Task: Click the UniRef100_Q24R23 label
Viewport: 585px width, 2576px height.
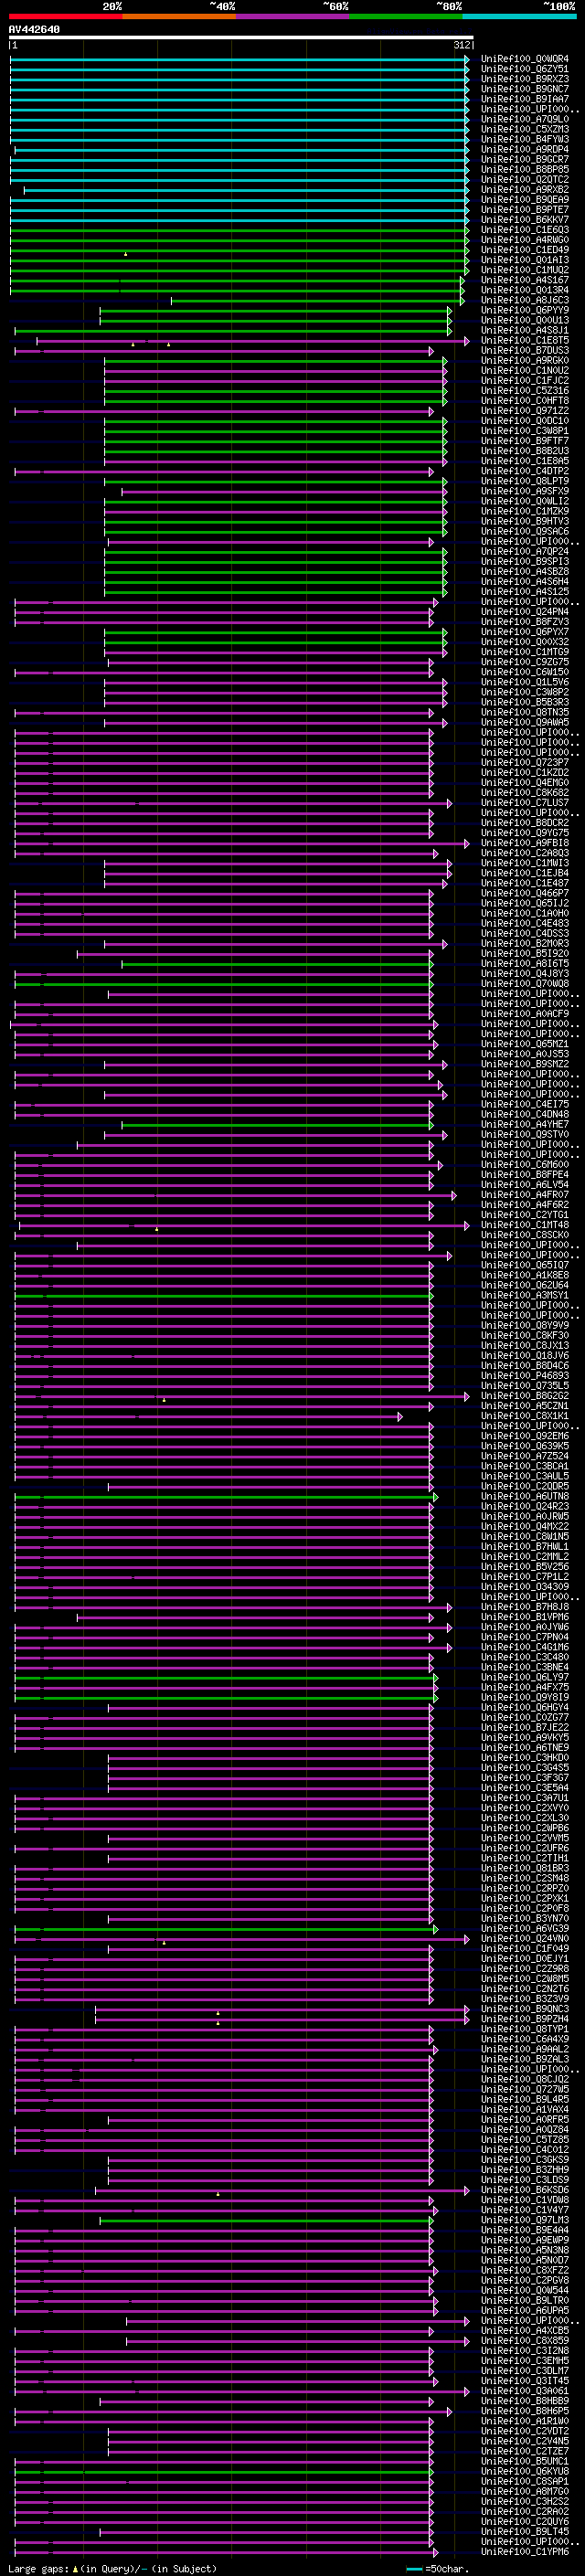Action: pyautogui.click(x=525, y=1506)
